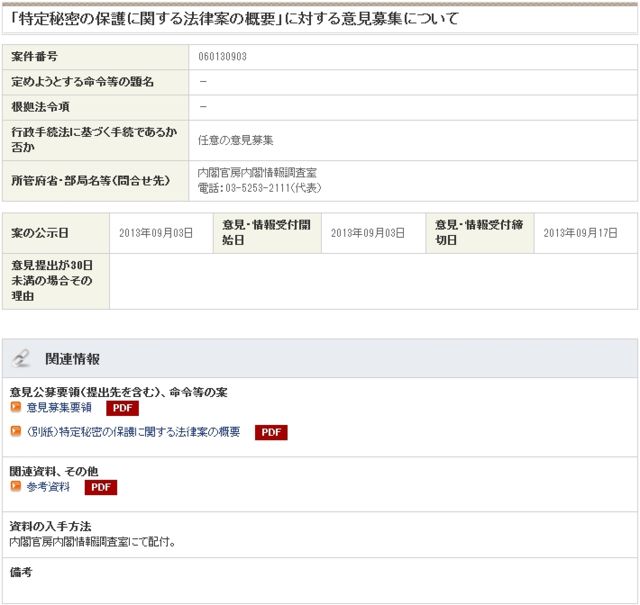Click the pencil icon in 関連情報 header
640x605 pixels.
(x=23, y=358)
